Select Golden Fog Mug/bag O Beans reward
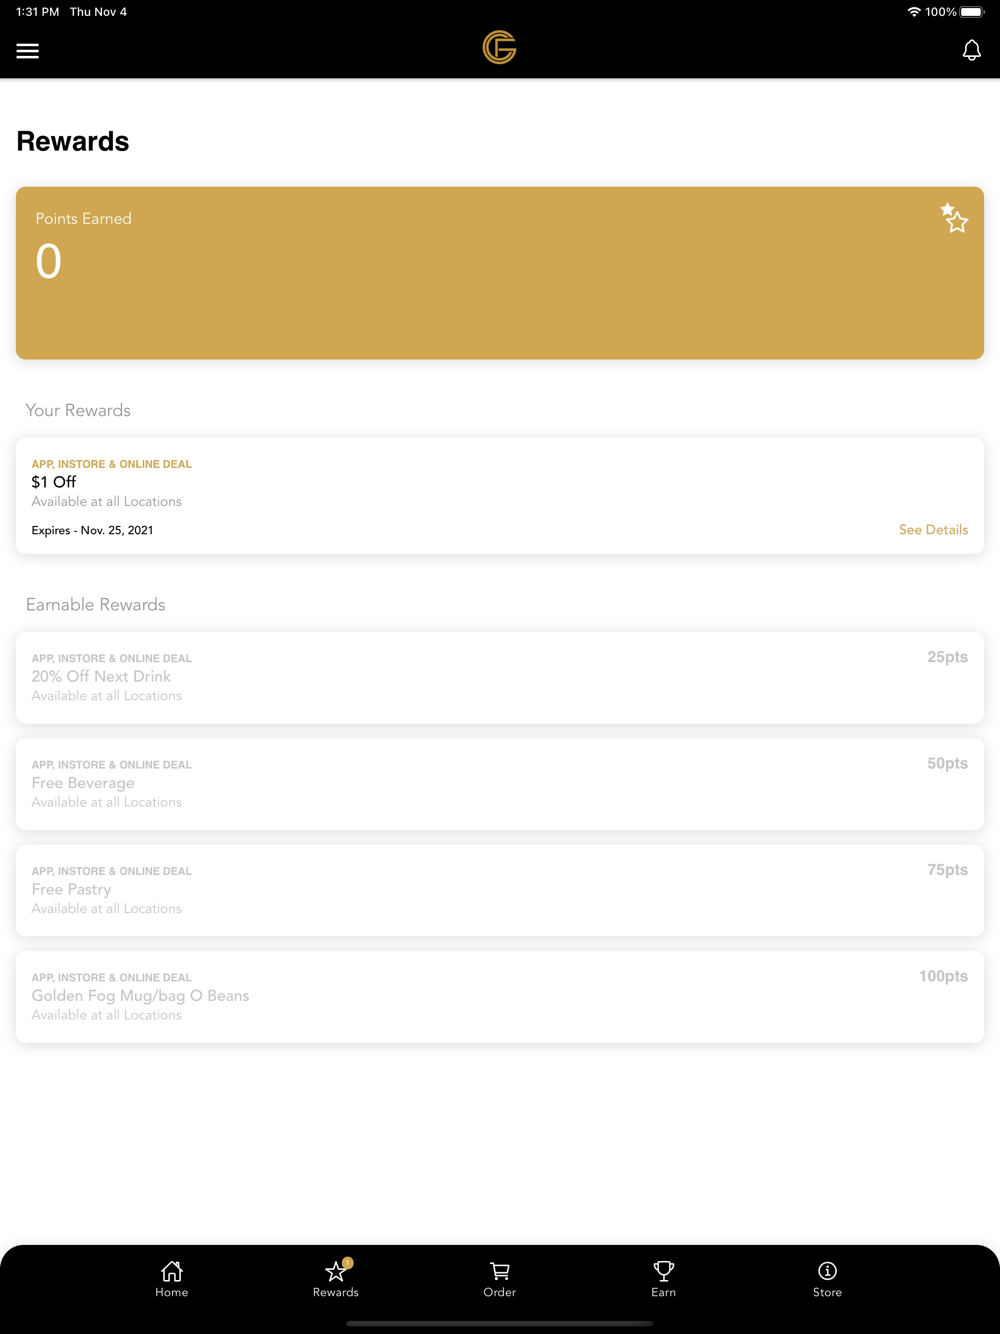Screen dimensions: 1000x1334 pos(500,997)
